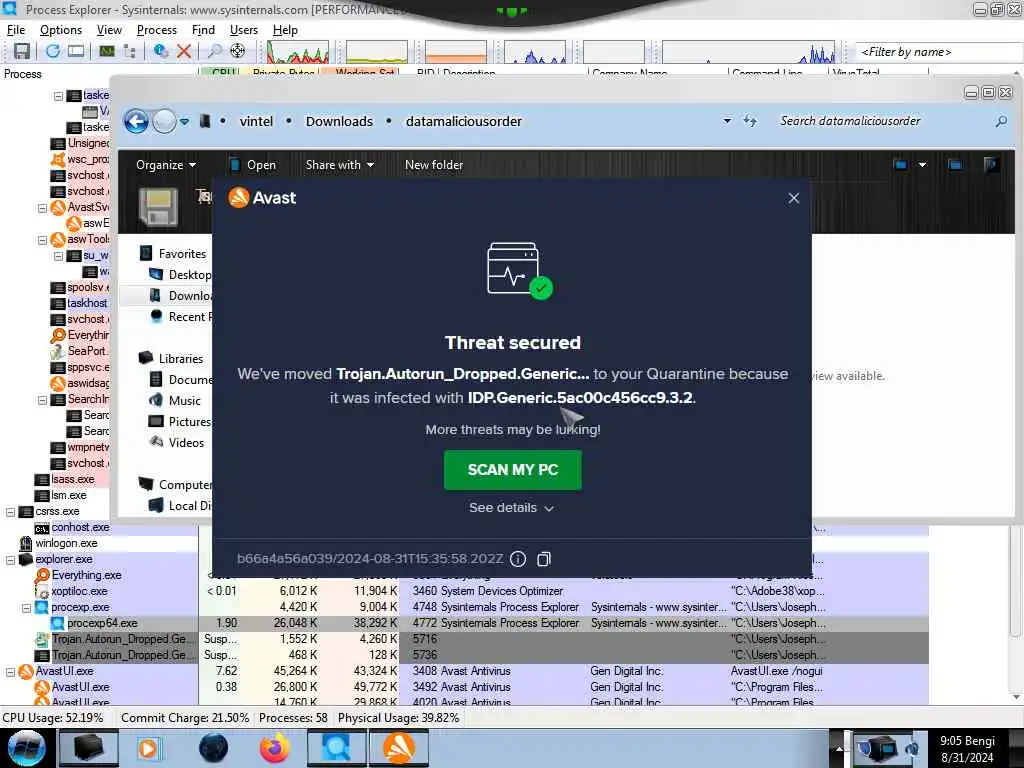Show hidden system tray icons arrow
Viewport: 1024px width, 768px height.
coord(839,749)
